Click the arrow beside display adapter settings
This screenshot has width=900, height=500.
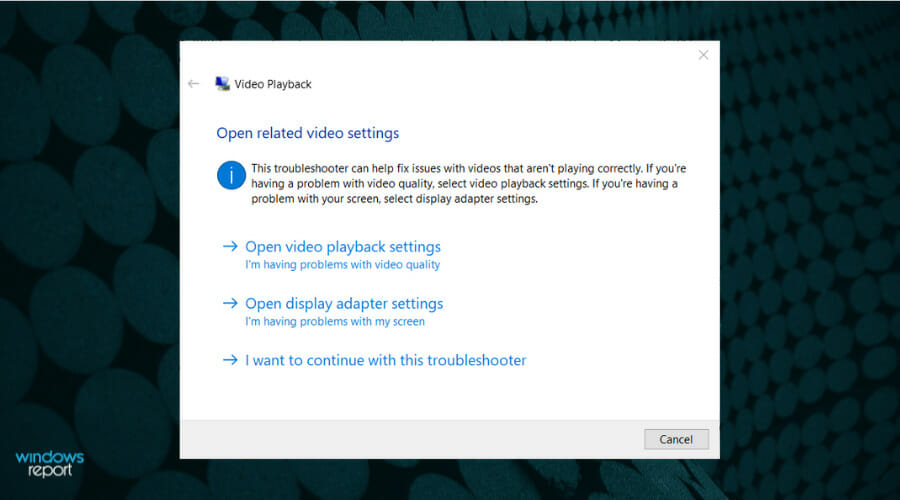coord(230,303)
